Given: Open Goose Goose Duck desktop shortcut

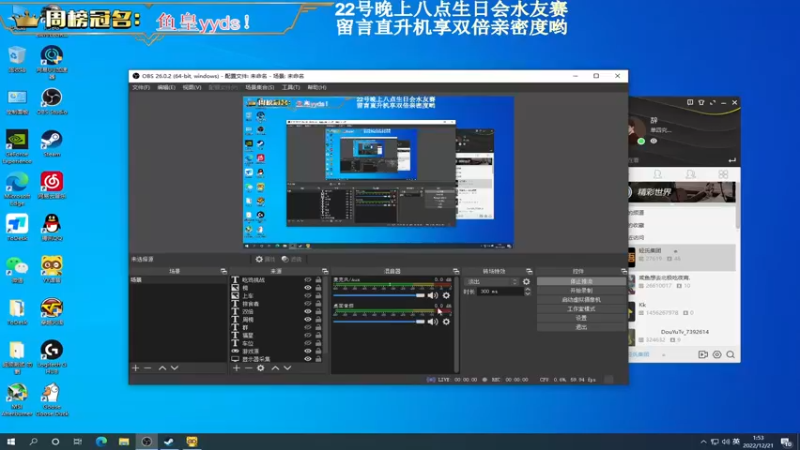Looking at the screenshot, I should coord(52,399).
